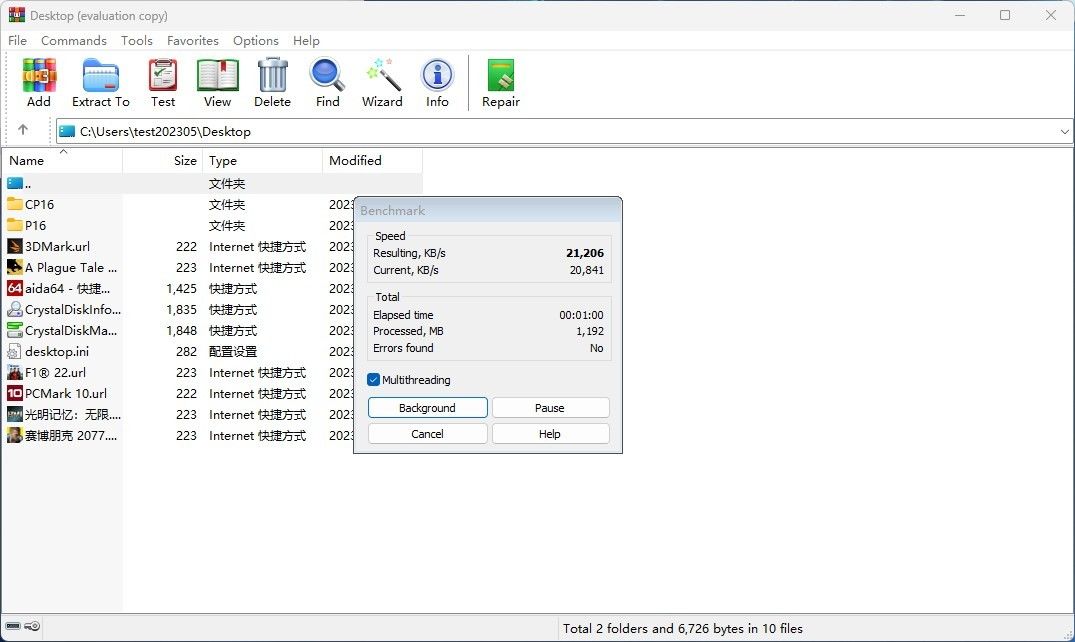Screen dimensions: 1075x642
Task: Click the Add archive toolbar icon
Action: point(39,76)
